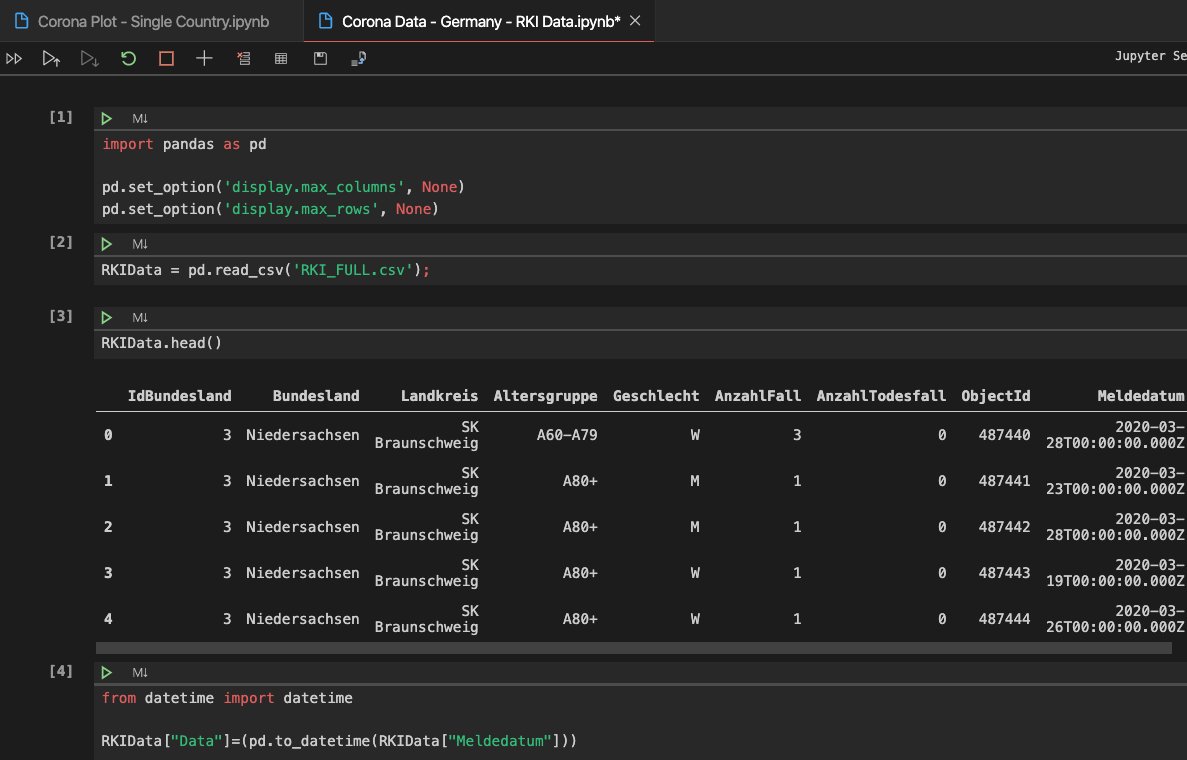Click the execution count of cell three
This screenshot has height=760, width=1187.
(61, 316)
